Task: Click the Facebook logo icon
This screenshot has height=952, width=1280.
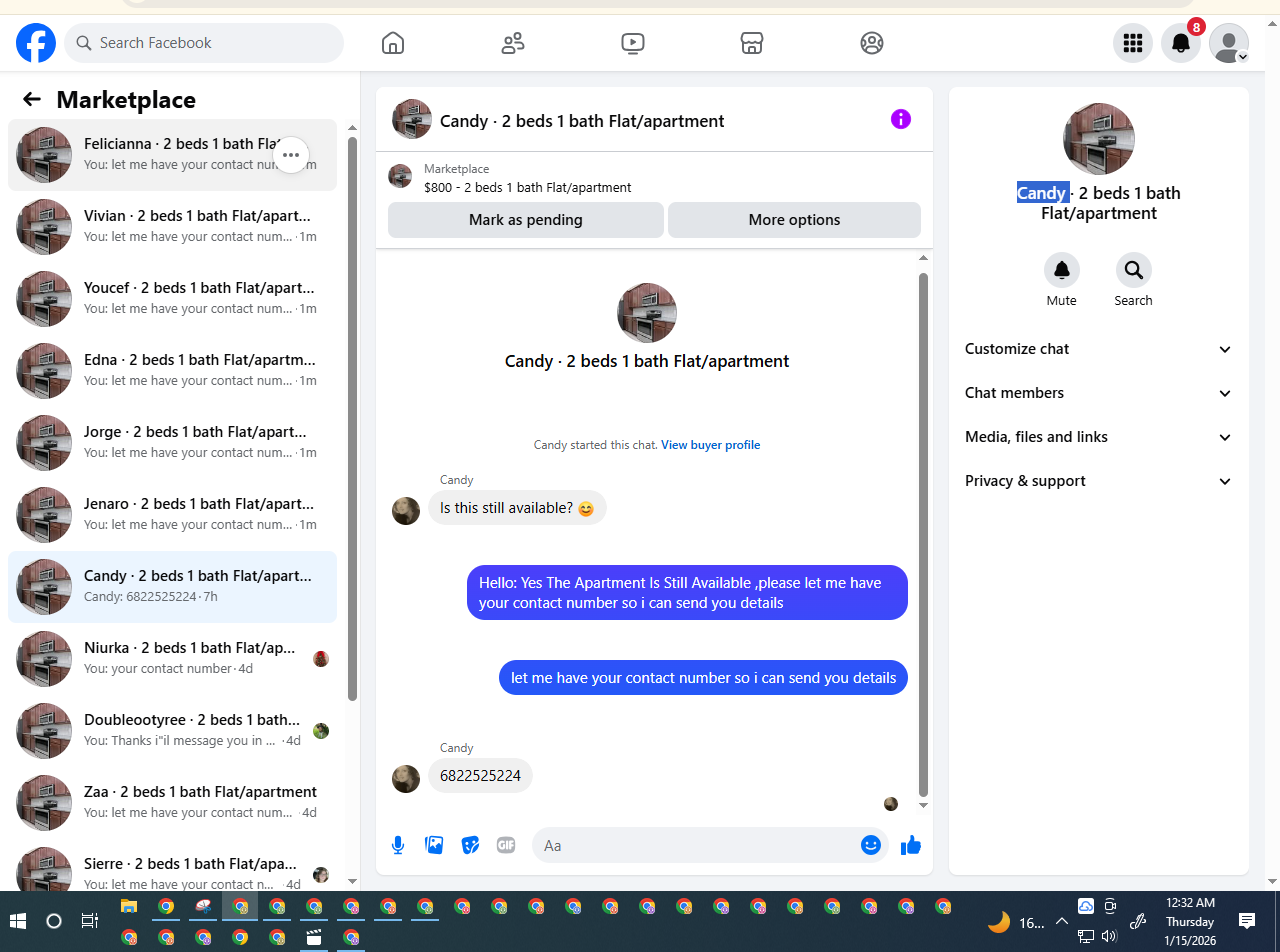Action: click(x=36, y=43)
